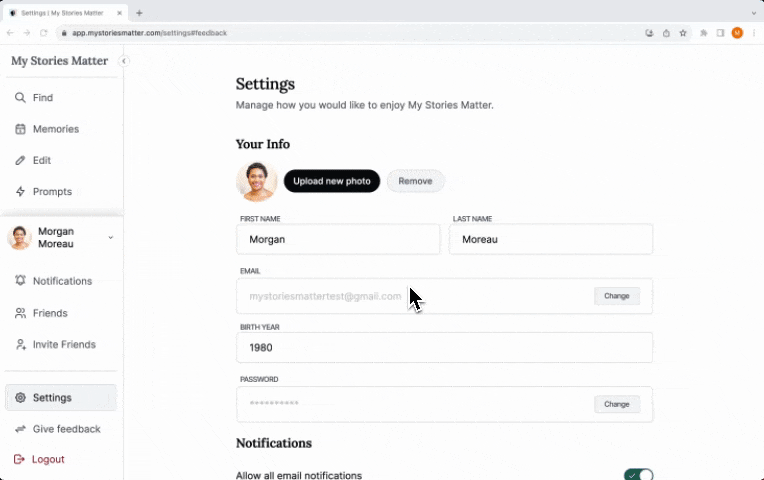Click the Invite Friends add-person icon
The height and width of the screenshot is (480, 764).
(20, 345)
